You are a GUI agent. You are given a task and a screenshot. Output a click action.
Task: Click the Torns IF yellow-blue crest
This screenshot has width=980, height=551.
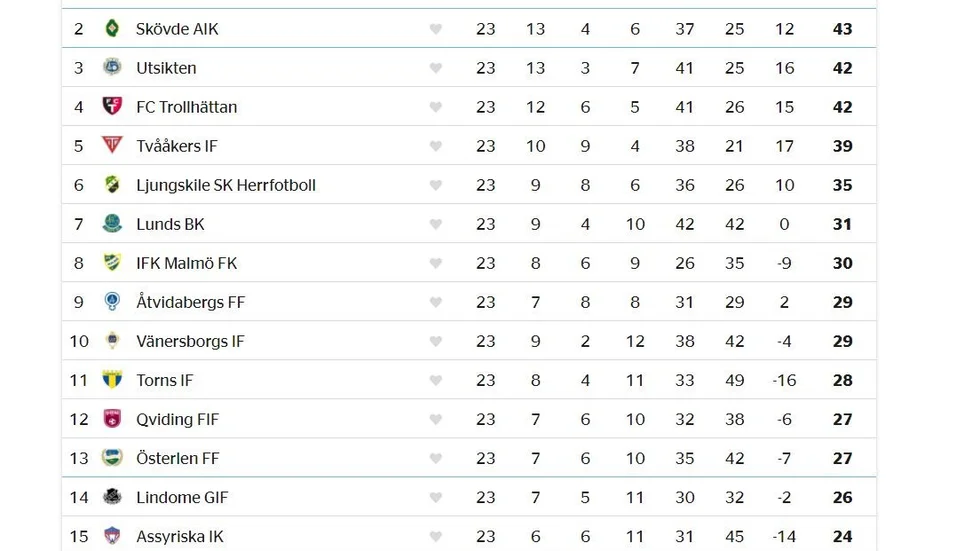click(x=112, y=379)
